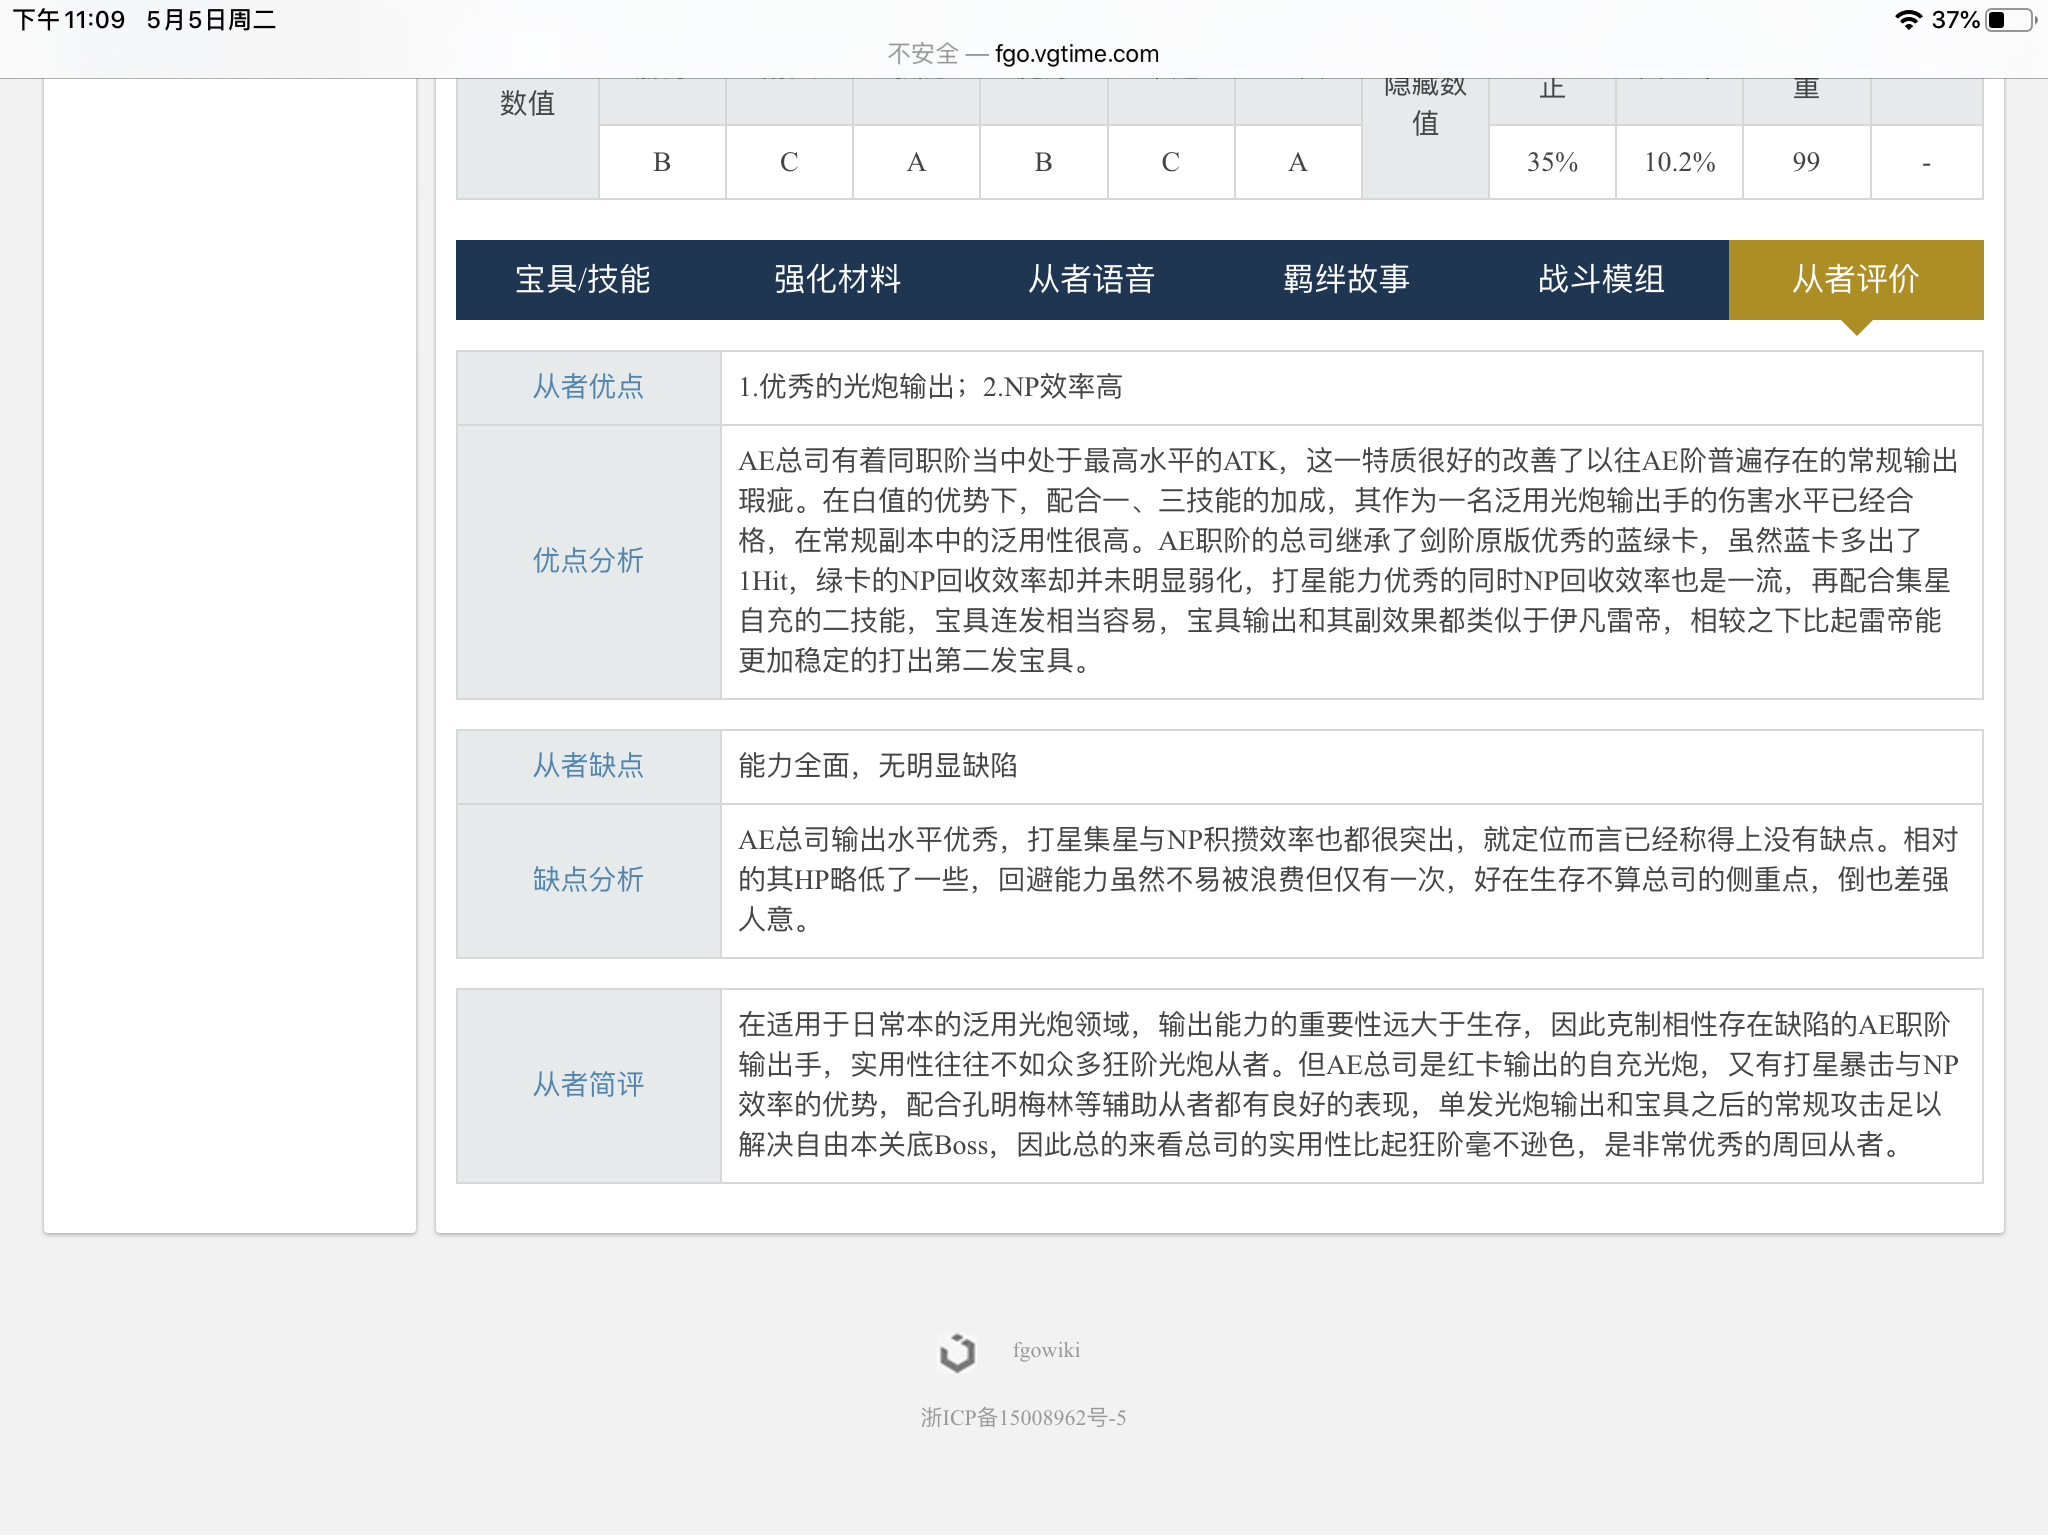Click the 从者优点 row label

point(588,387)
